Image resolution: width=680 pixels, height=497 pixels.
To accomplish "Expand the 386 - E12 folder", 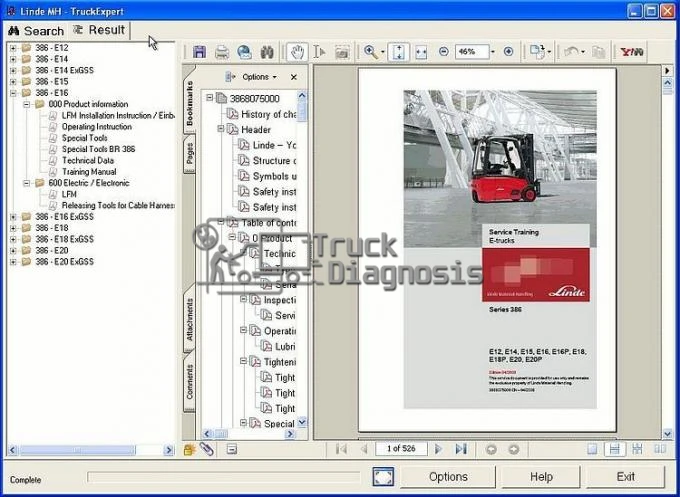I will pyautogui.click(x=13, y=48).
